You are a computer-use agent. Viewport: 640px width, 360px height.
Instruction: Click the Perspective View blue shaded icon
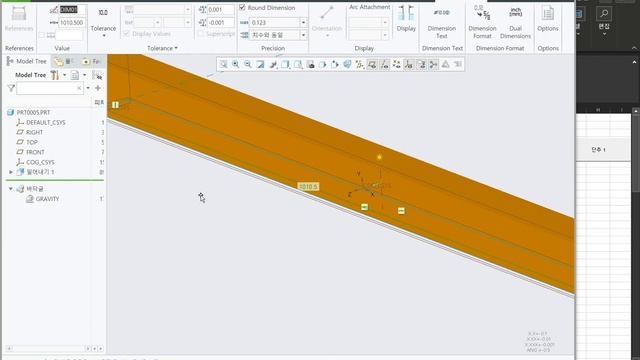pyautogui.click(x=347, y=64)
